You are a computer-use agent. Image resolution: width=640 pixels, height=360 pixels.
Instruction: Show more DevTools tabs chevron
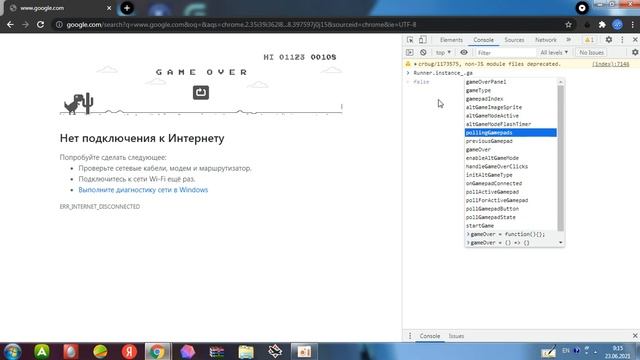pyautogui.click(x=569, y=40)
